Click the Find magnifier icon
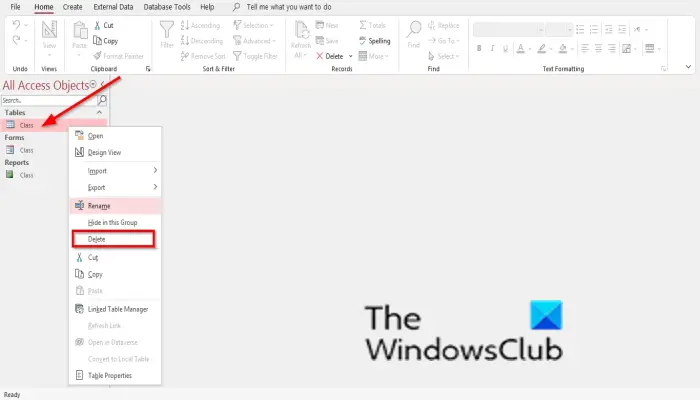This screenshot has width=700, height=400. coord(414,29)
